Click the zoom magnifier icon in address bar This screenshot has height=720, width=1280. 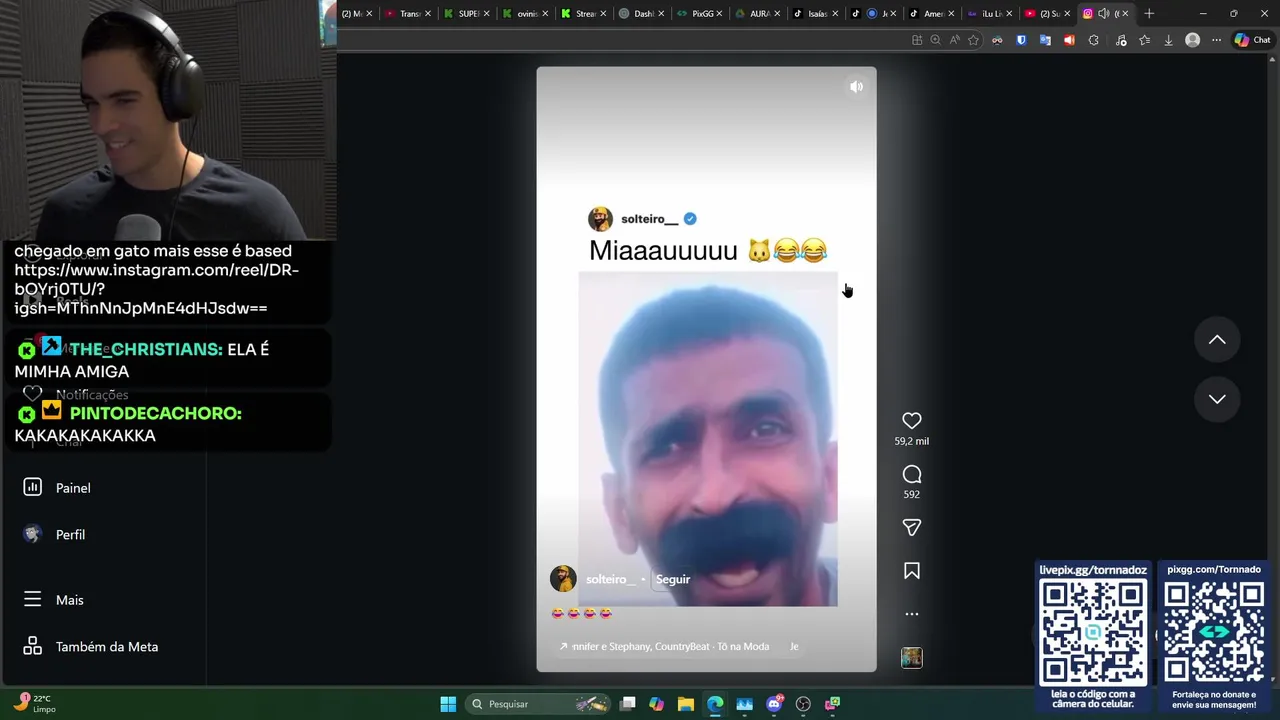coord(935,40)
